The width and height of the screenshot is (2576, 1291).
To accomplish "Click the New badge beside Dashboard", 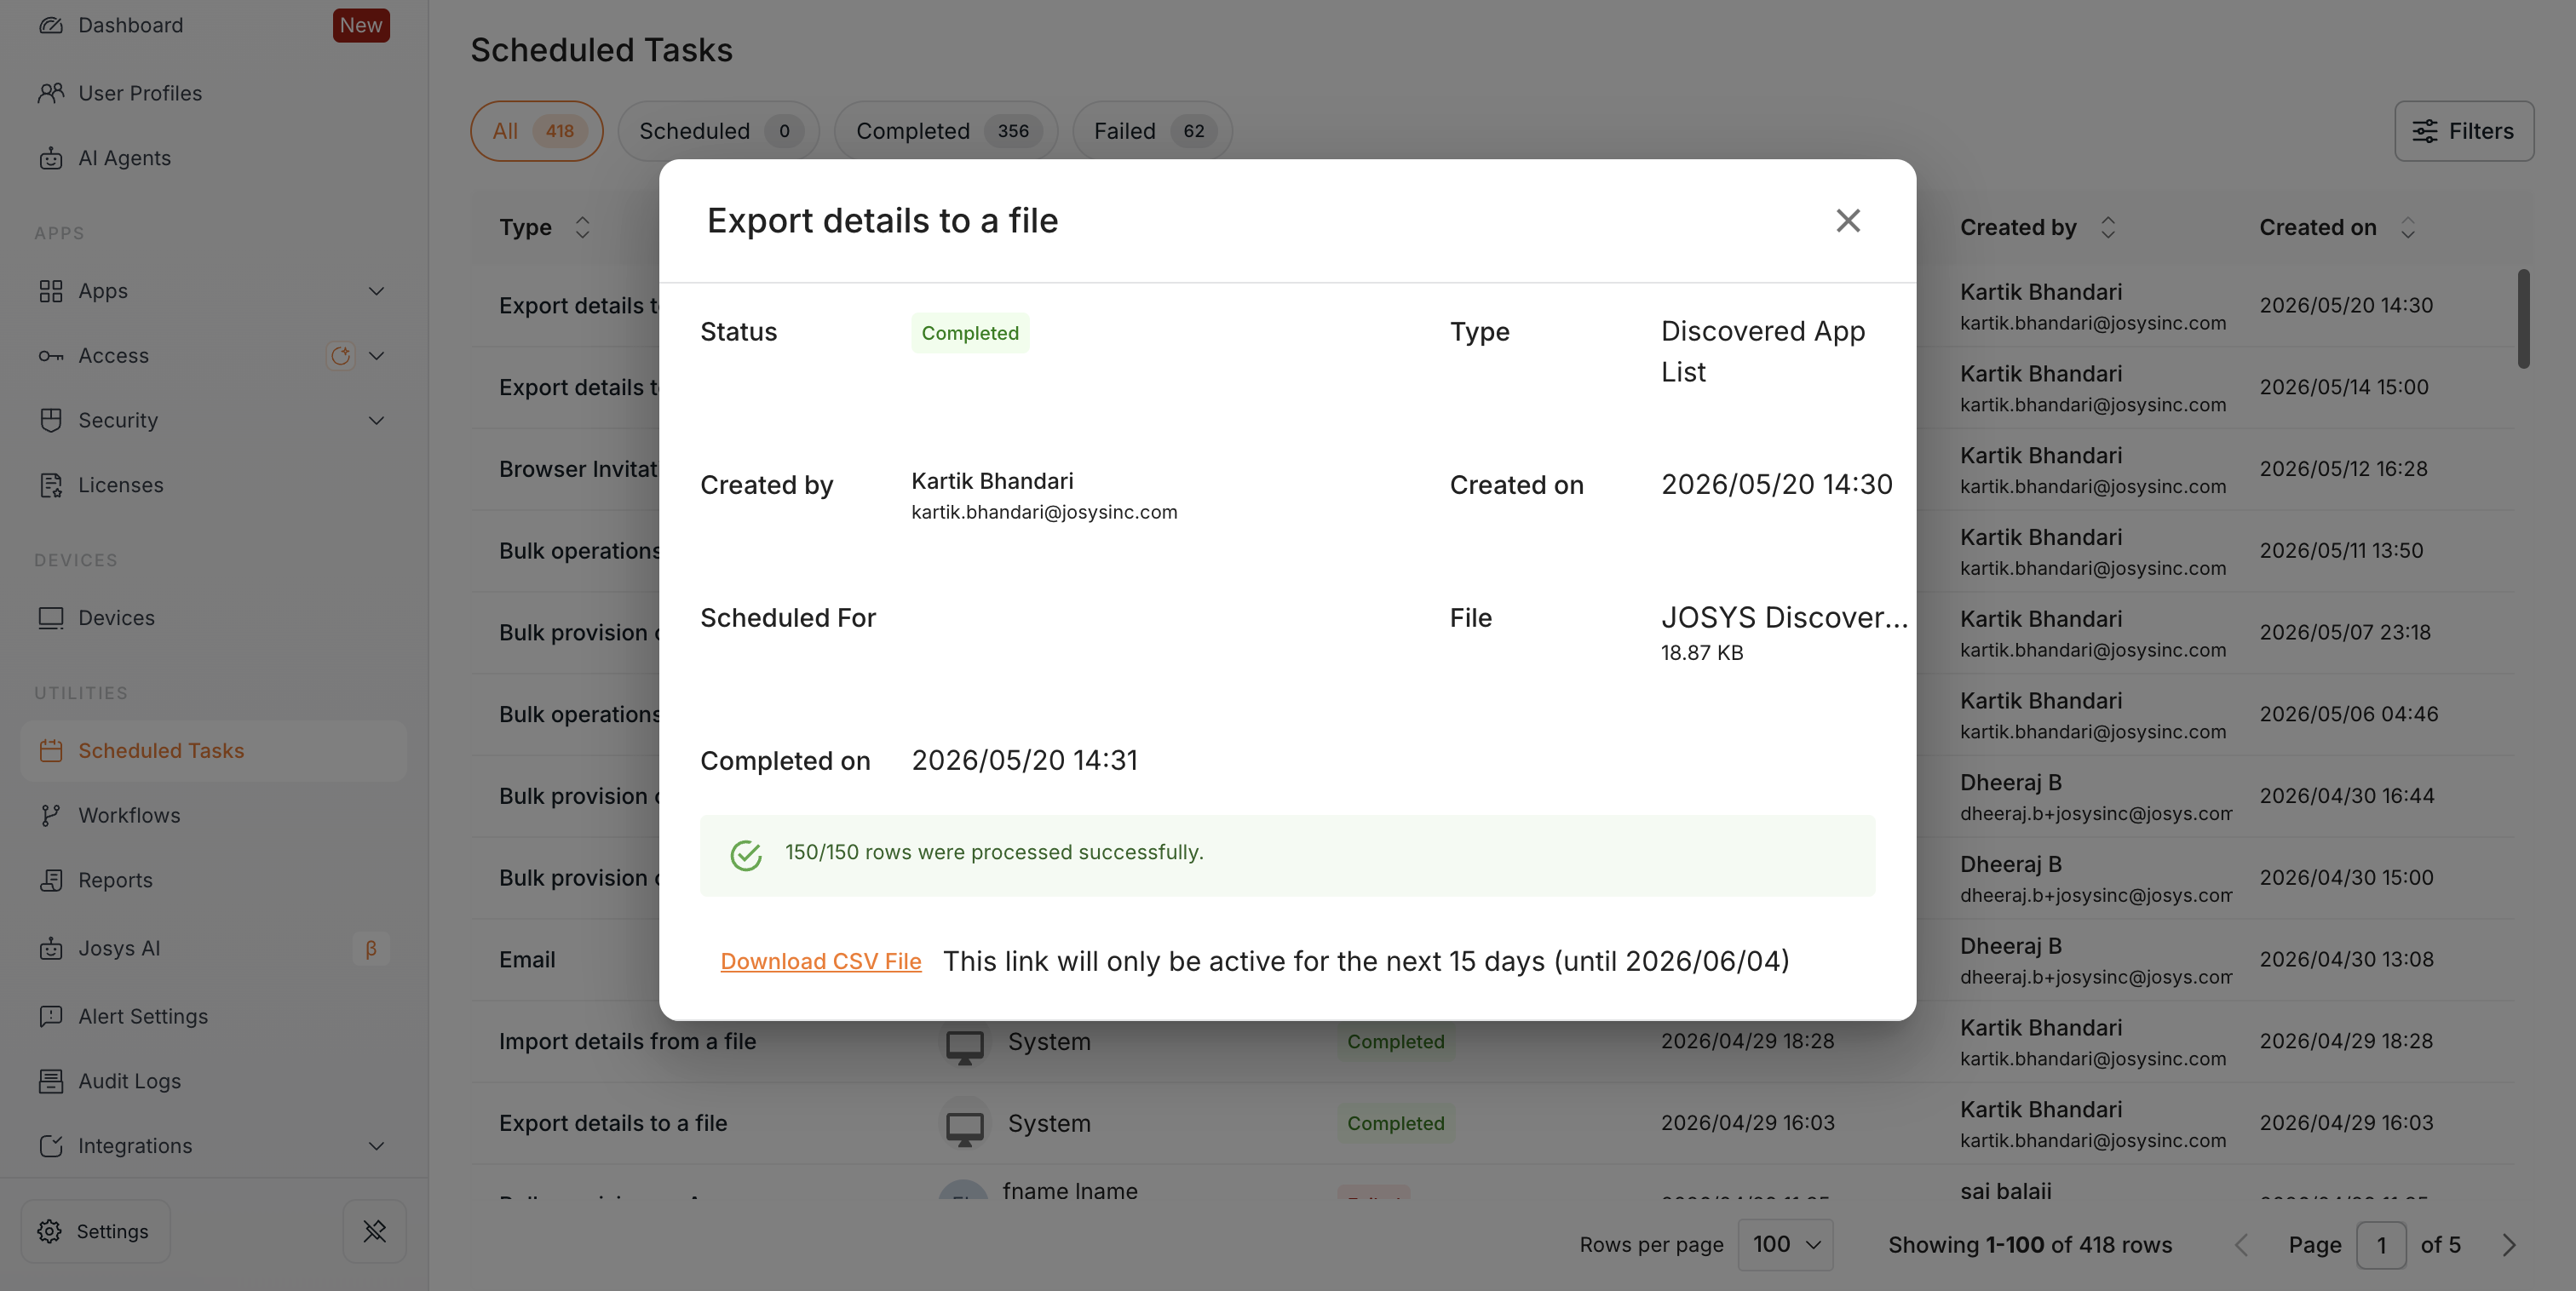I will pos(361,25).
